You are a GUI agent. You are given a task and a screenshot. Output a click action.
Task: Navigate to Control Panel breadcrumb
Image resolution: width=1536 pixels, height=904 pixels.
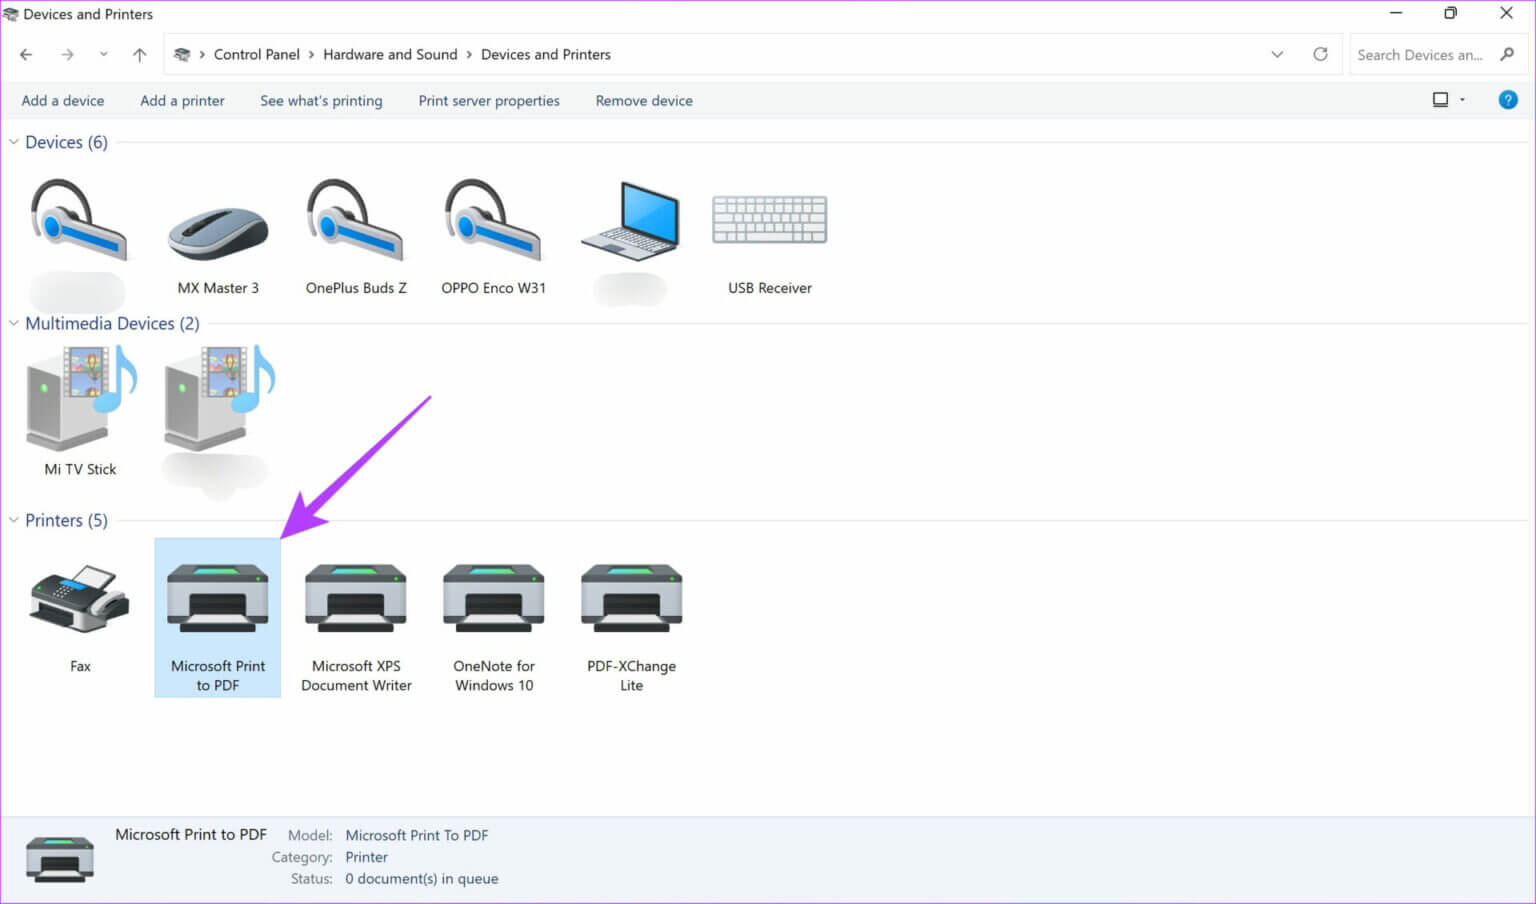257,54
